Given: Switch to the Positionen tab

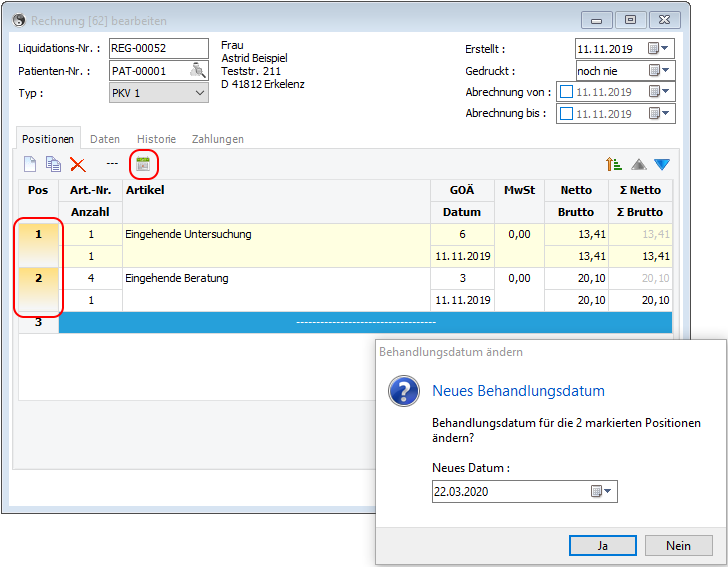Looking at the screenshot, I should point(48,139).
